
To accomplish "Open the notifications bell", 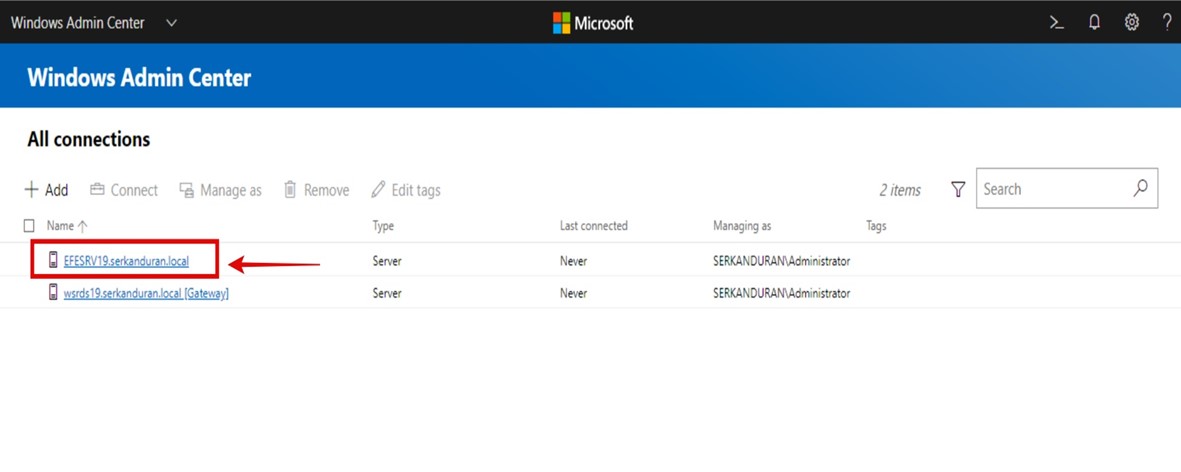I will point(1094,23).
